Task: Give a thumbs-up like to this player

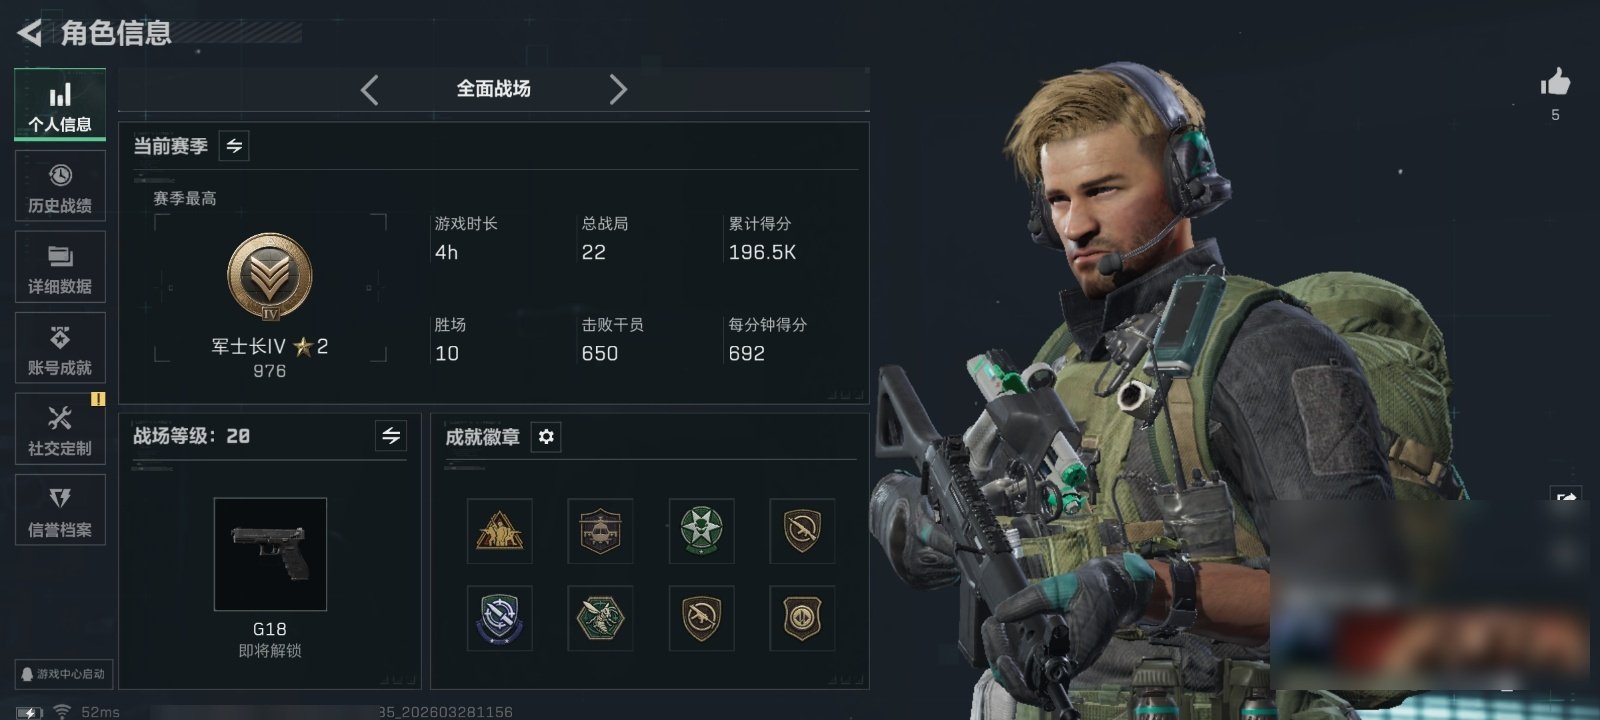Action: 1555,82
